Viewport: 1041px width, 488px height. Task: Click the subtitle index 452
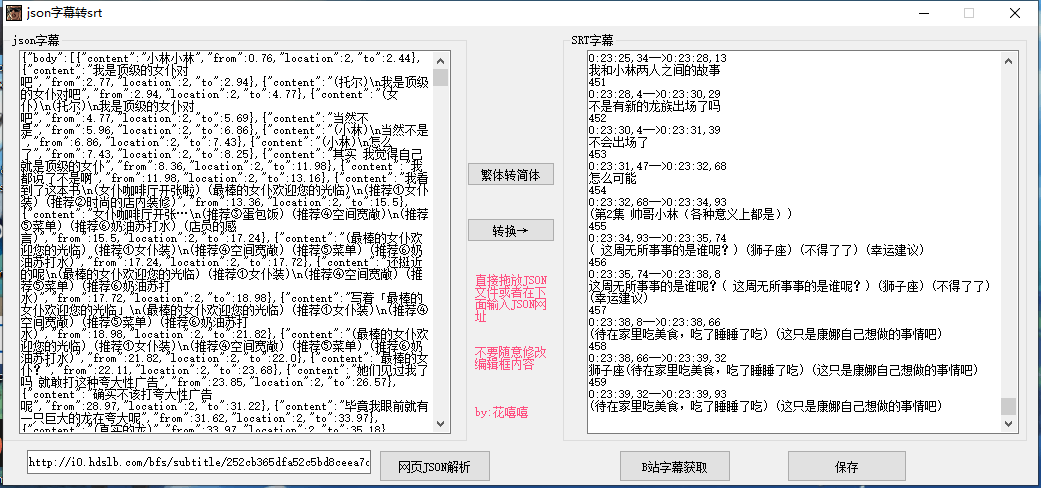597,118
